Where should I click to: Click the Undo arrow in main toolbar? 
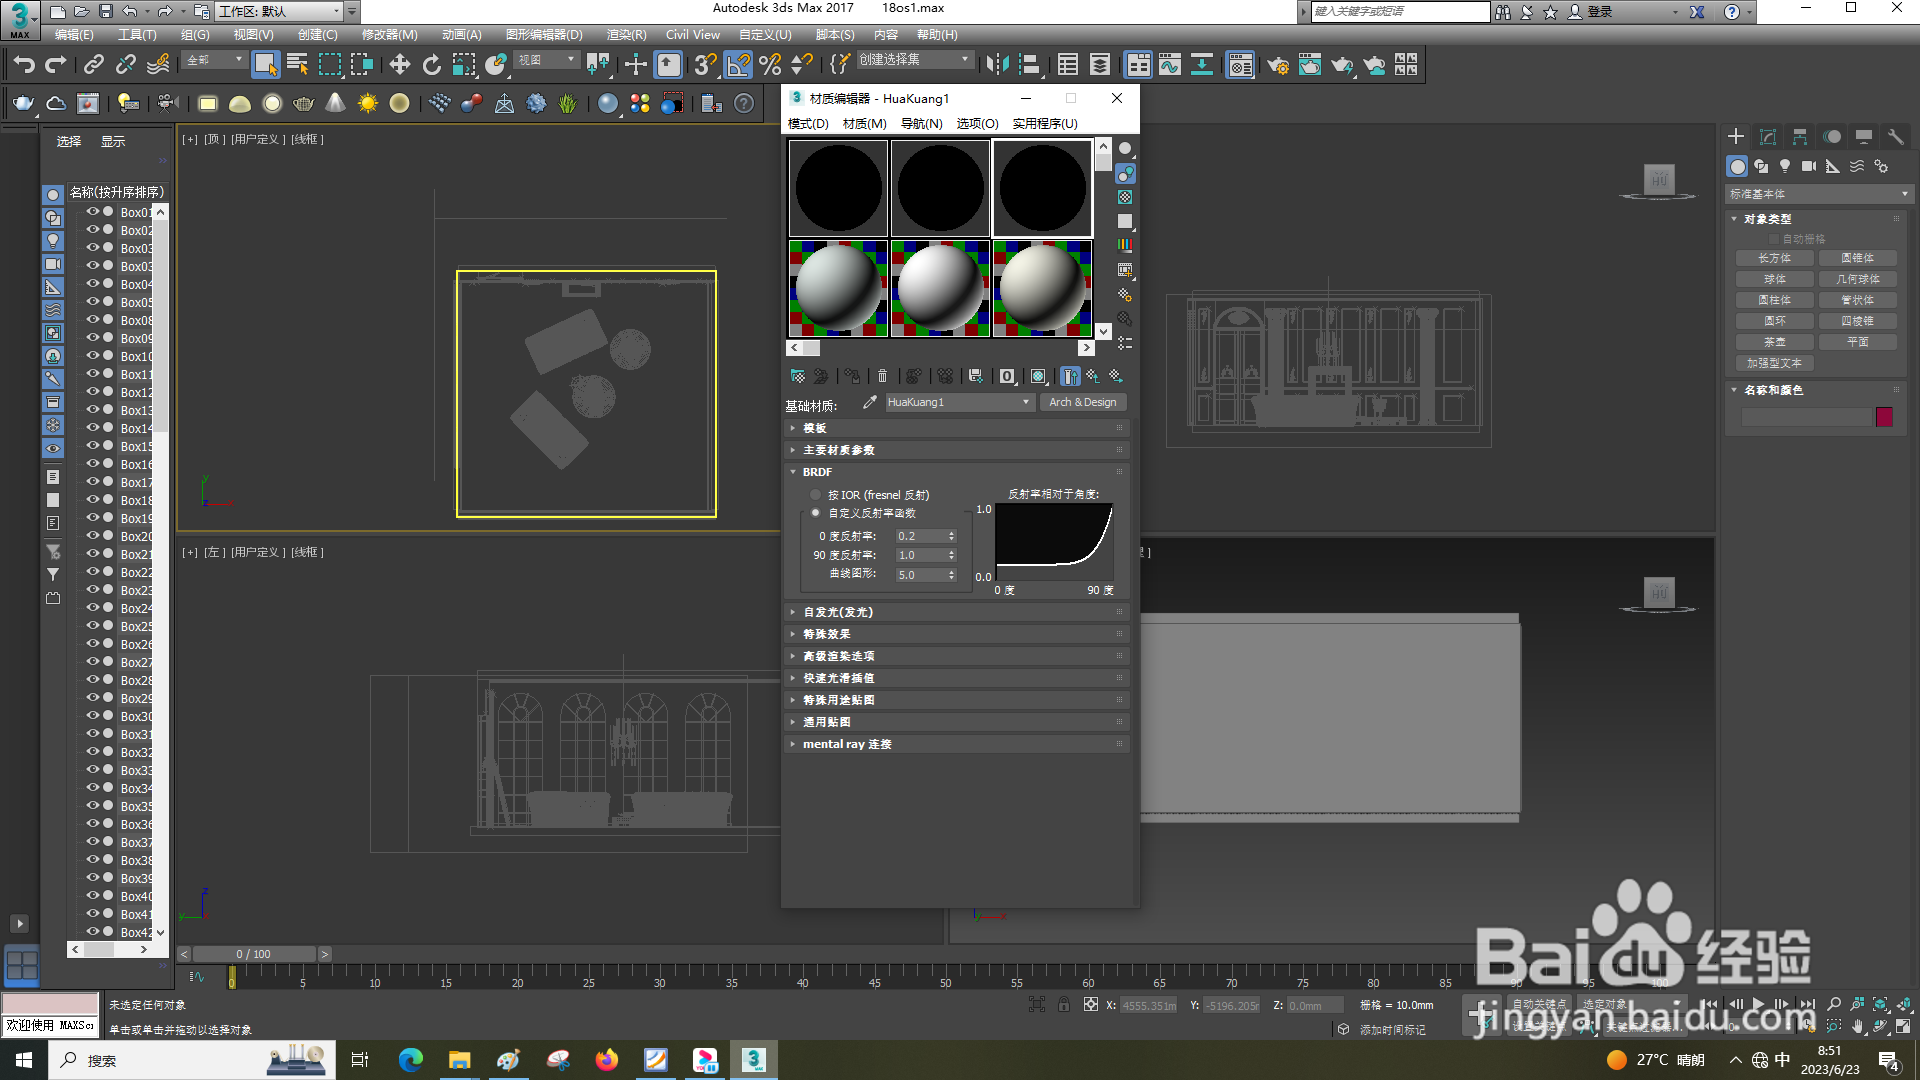coord(24,65)
